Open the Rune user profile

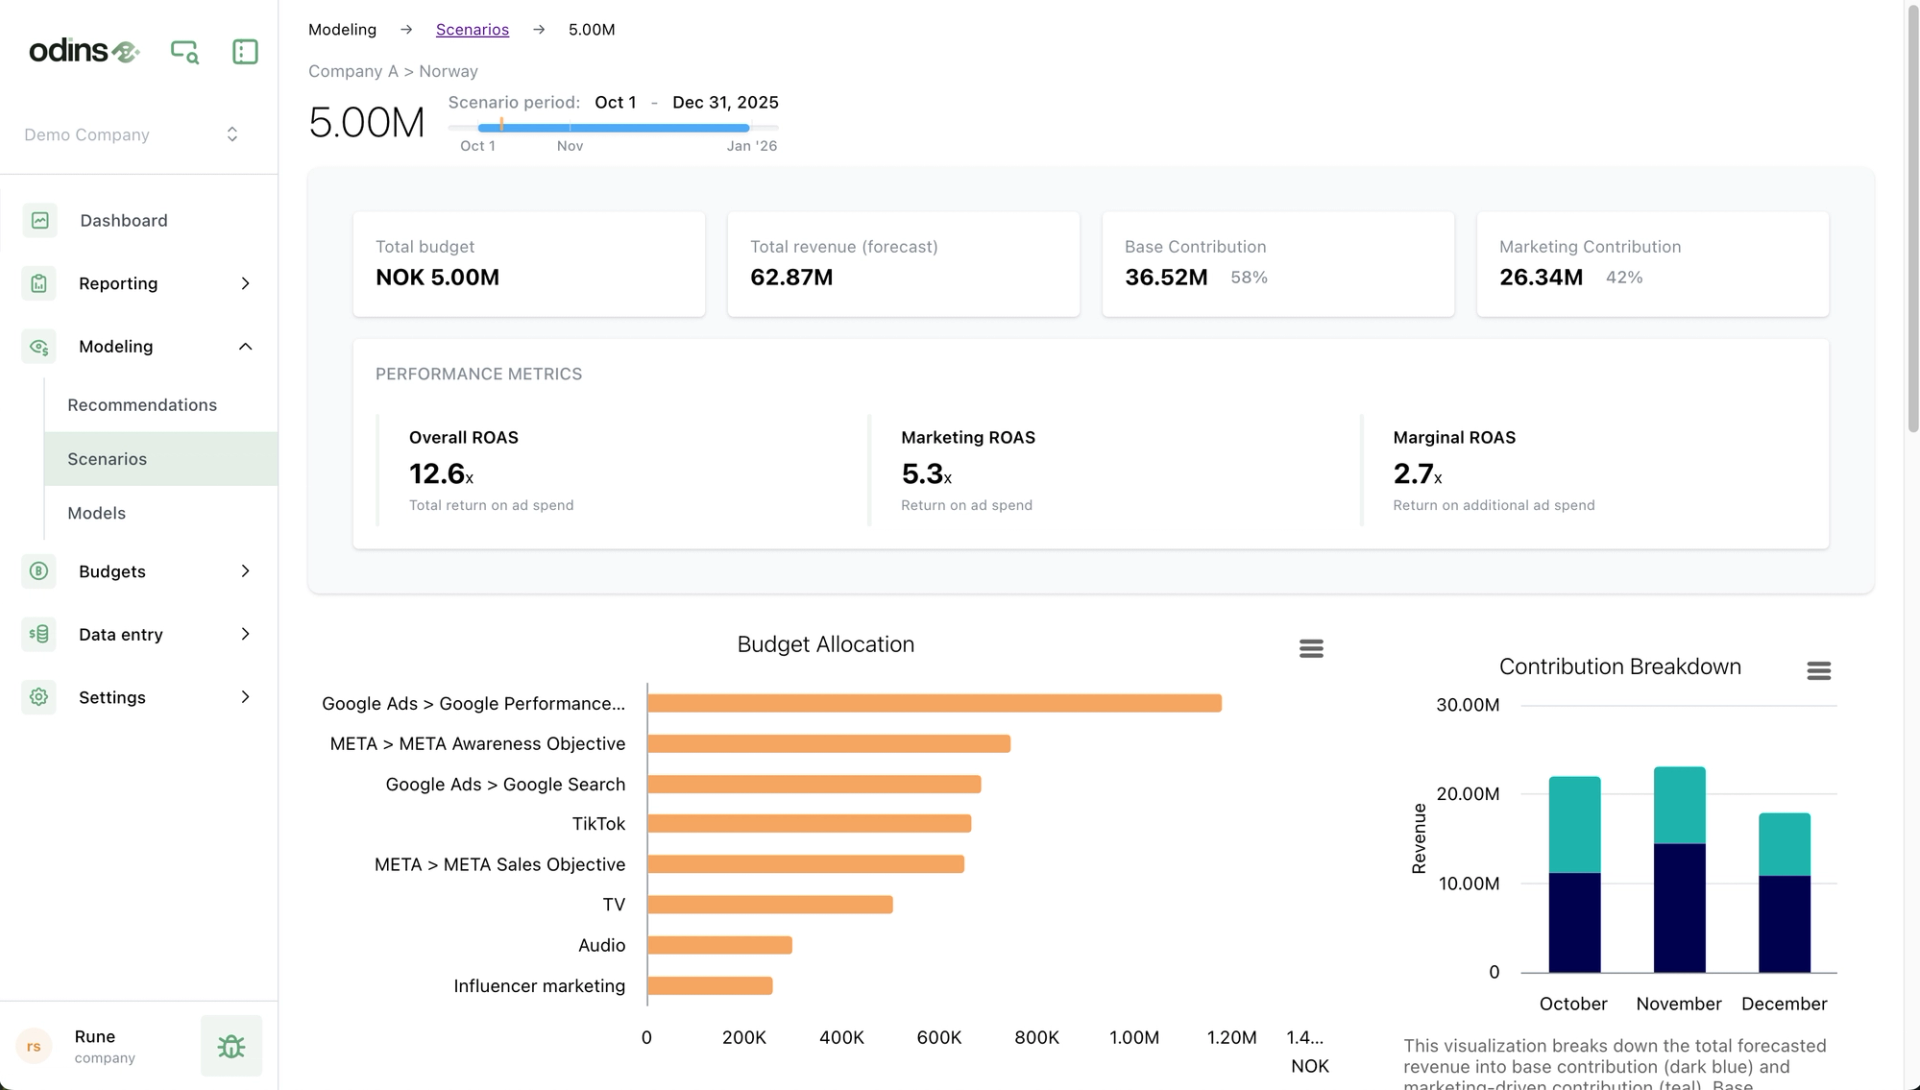coord(95,1046)
